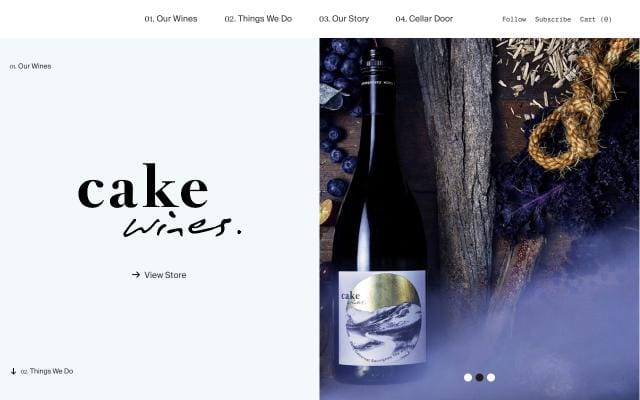Open the 02. Things We Do menu item

[258, 19]
